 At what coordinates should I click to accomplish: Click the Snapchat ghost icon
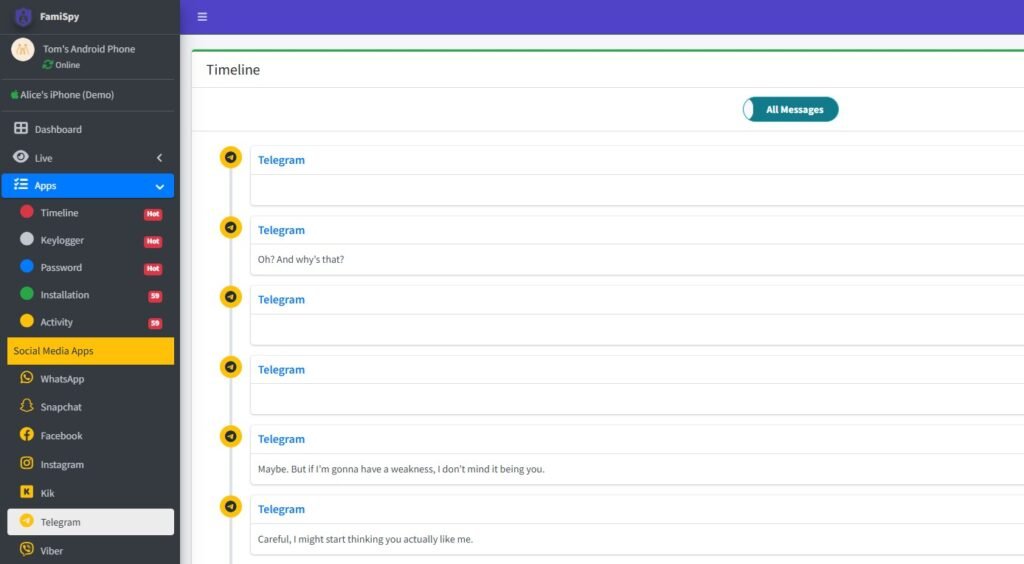[27, 405]
